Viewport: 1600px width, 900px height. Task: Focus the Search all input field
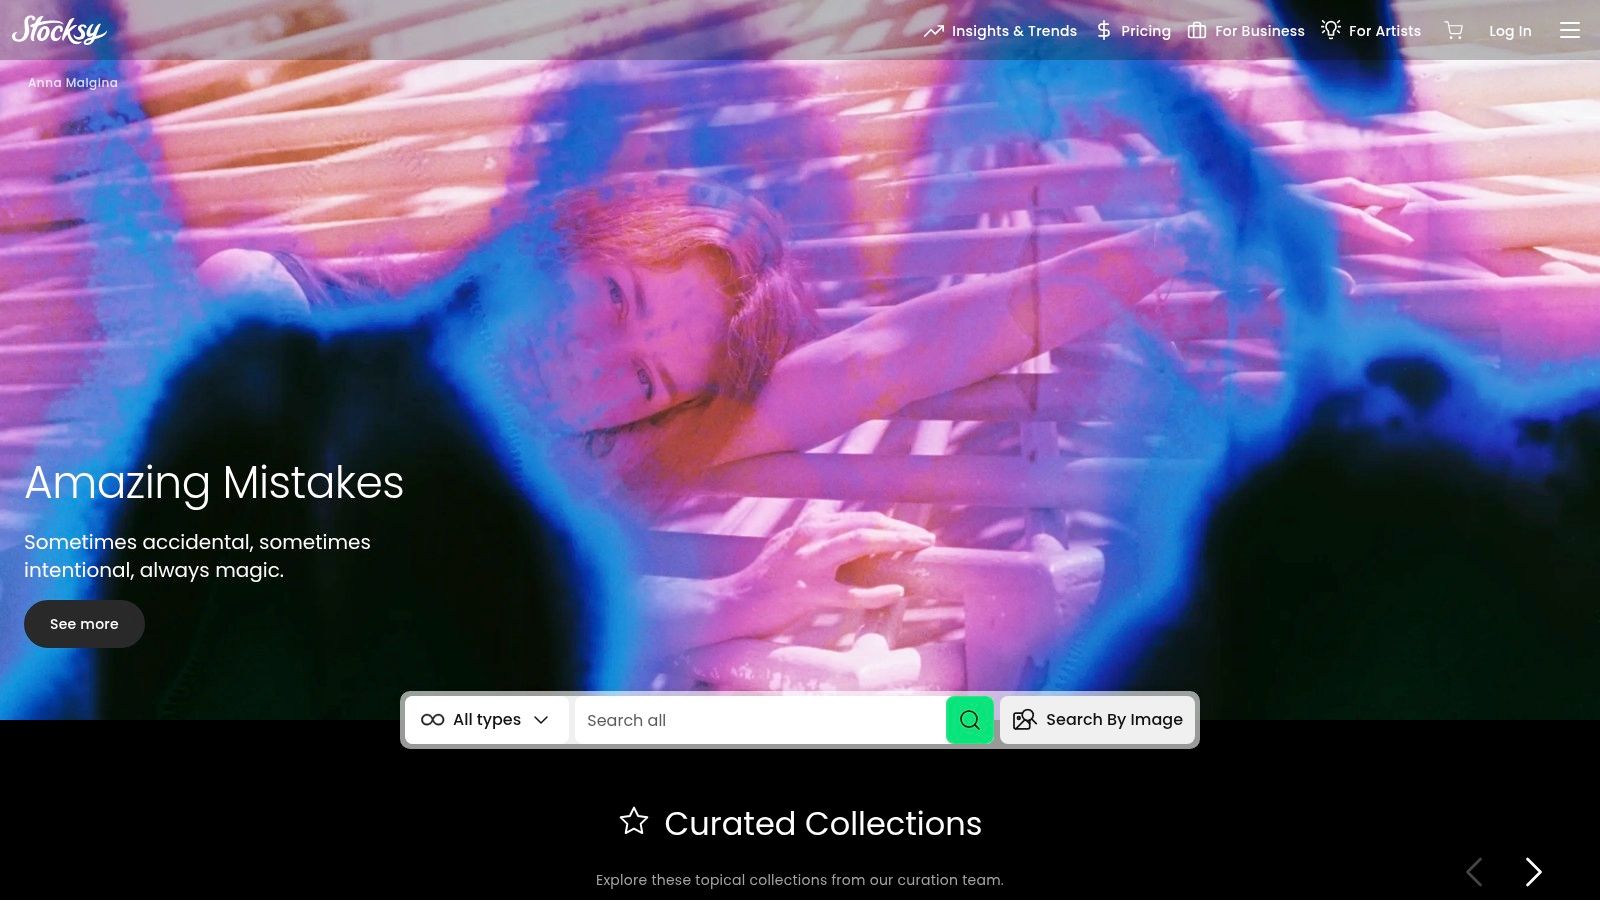[760, 720]
